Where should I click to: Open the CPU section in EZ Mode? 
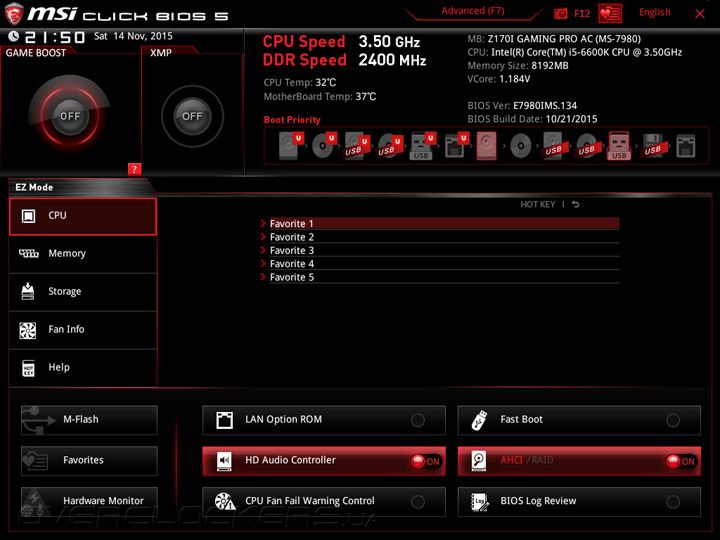pos(83,216)
